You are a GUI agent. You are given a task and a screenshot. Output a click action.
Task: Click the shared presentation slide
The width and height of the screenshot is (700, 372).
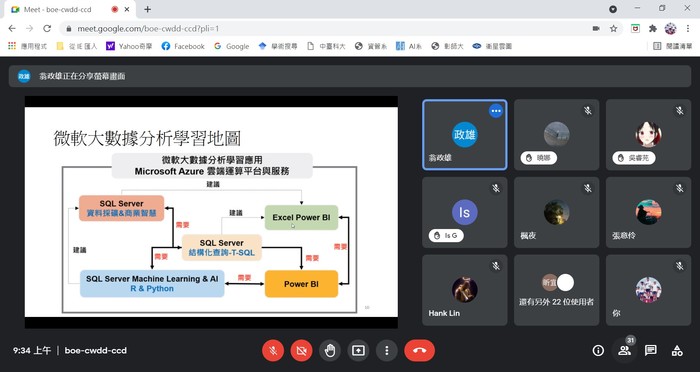coord(211,212)
